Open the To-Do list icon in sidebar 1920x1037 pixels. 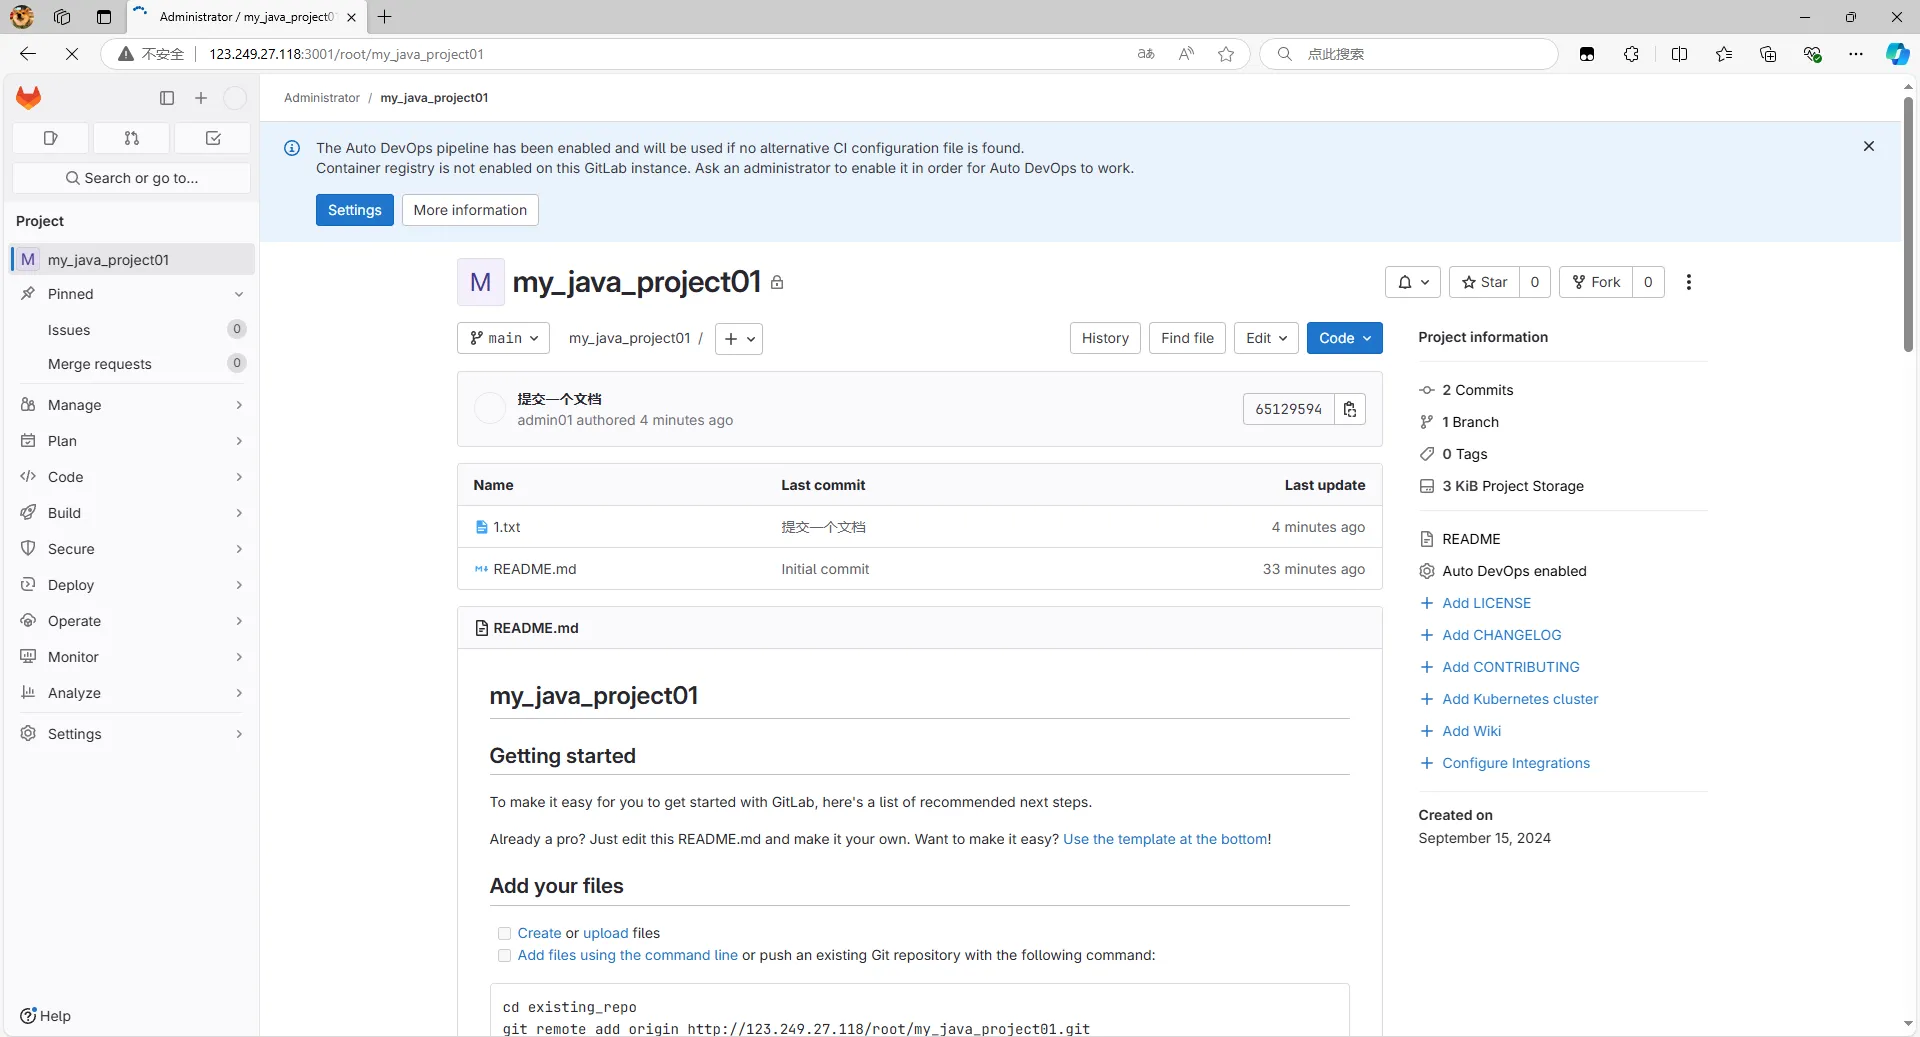(212, 138)
